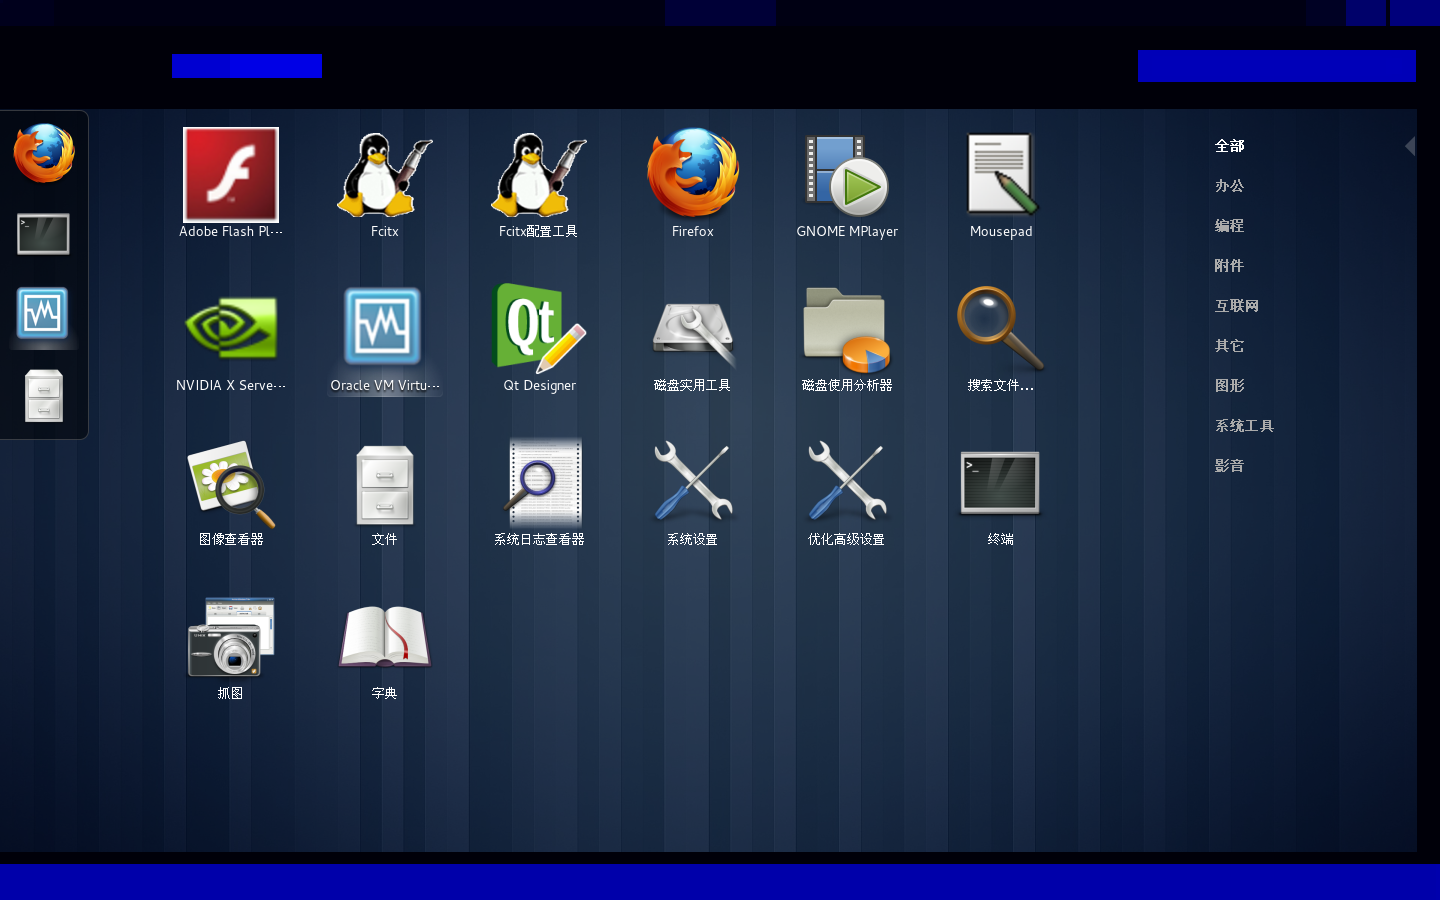Select the 其它 category
The image size is (1440, 900).
(1230, 346)
